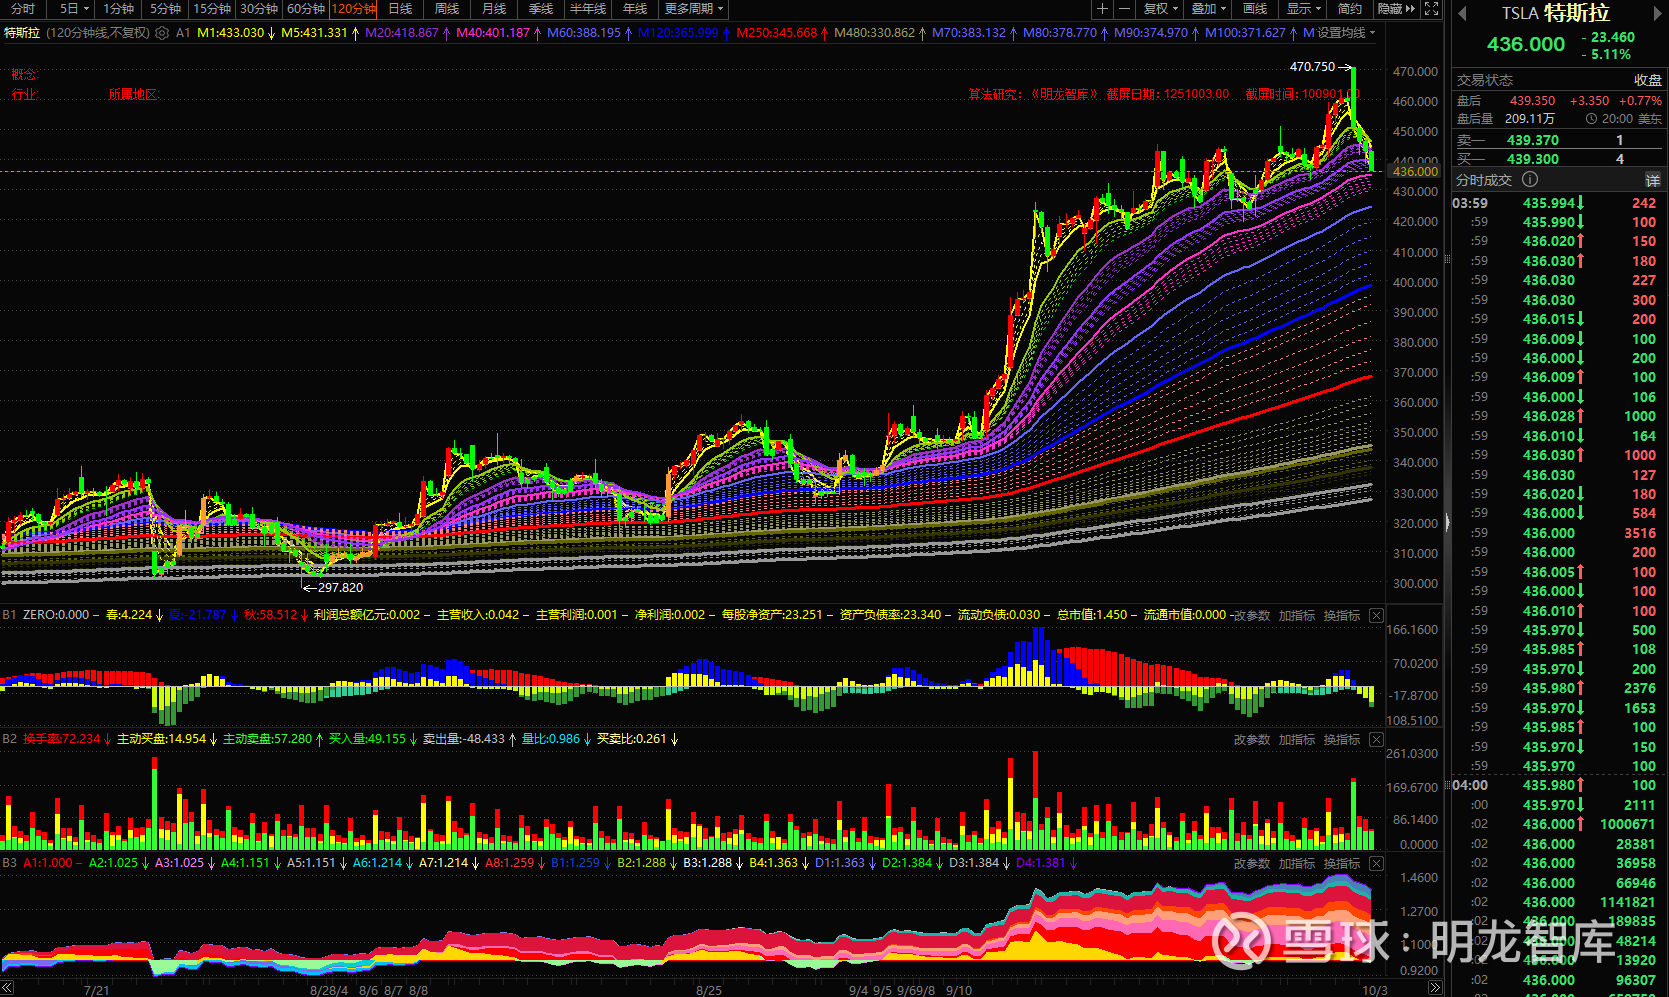Collapse the right side panel handle
Image resolution: width=1669 pixels, height=997 pixels.
[x=1447, y=522]
